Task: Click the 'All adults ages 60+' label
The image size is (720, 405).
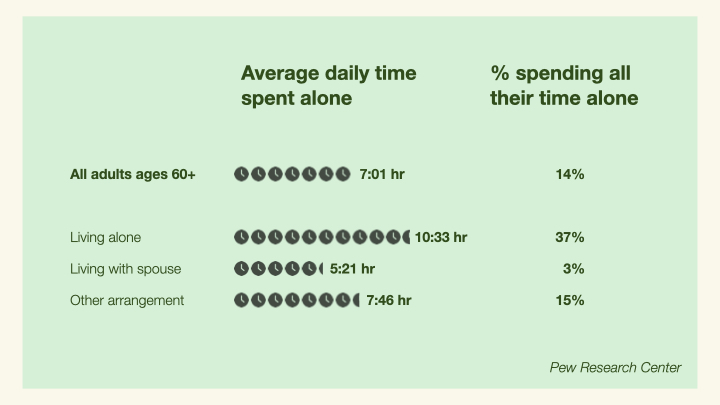Action: 133,174
